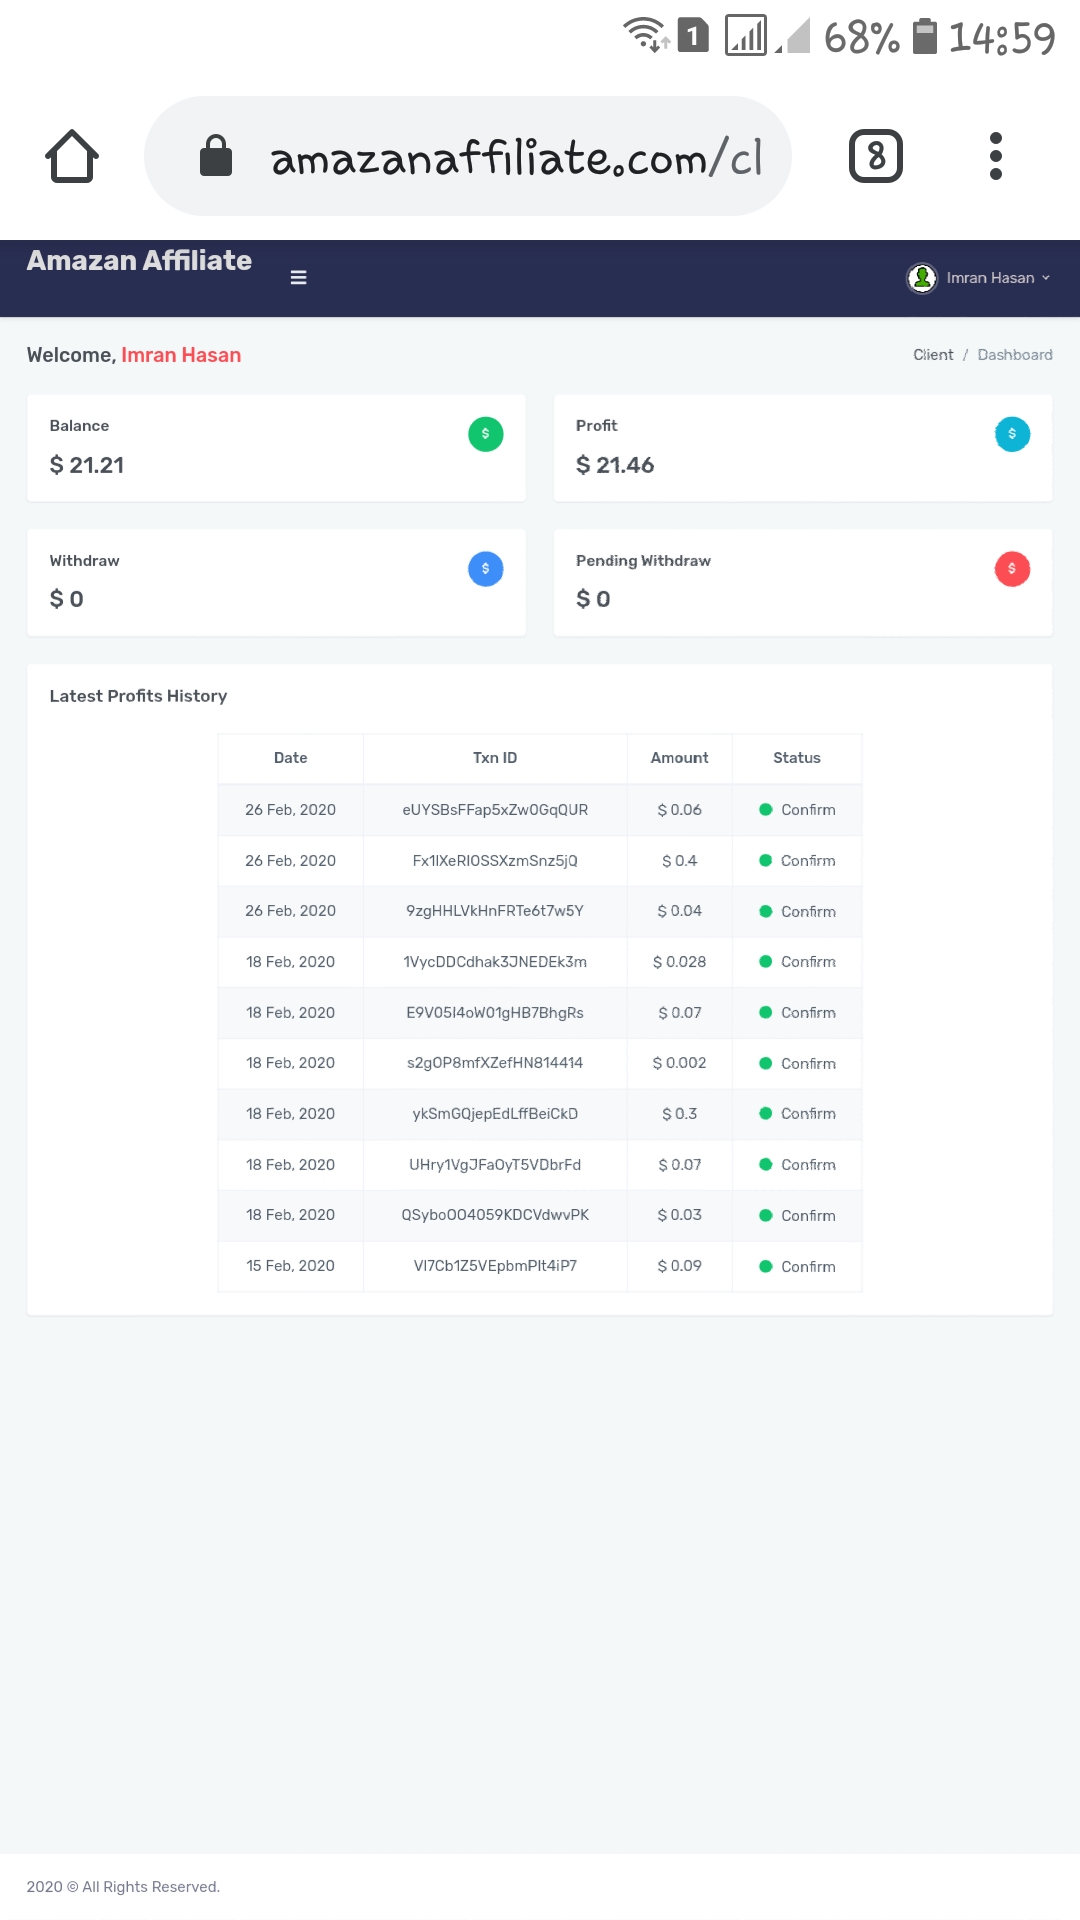Click the user avatar in header
The height and width of the screenshot is (1920, 1080).
[922, 278]
